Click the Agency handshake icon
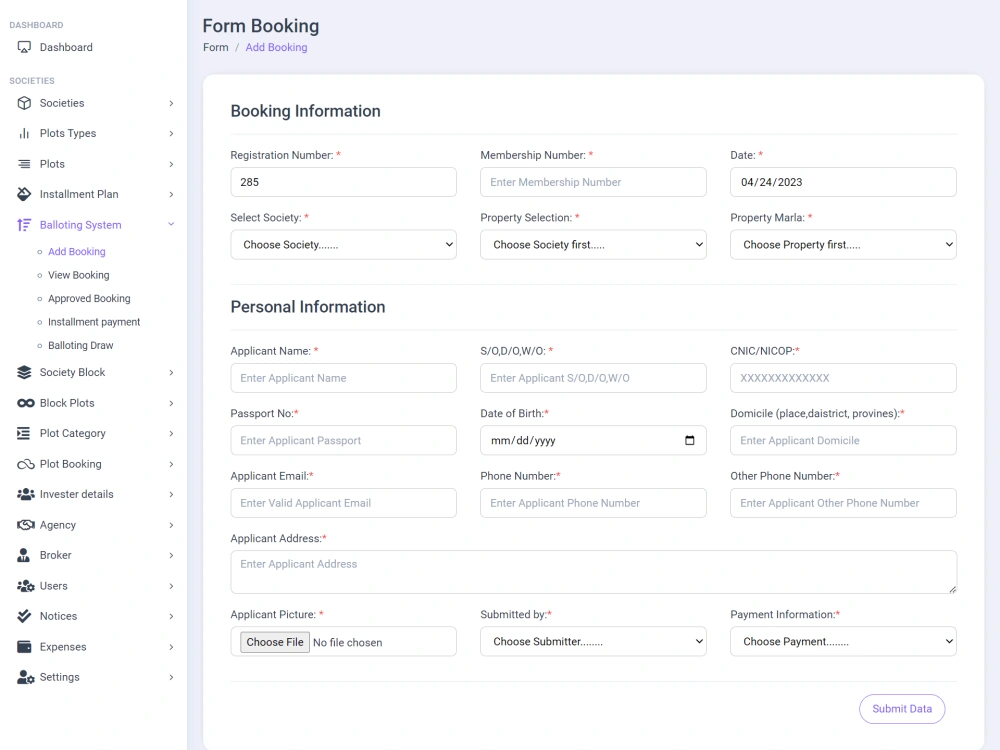The height and width of the screenshot is (750, 1000). [26, 525]
